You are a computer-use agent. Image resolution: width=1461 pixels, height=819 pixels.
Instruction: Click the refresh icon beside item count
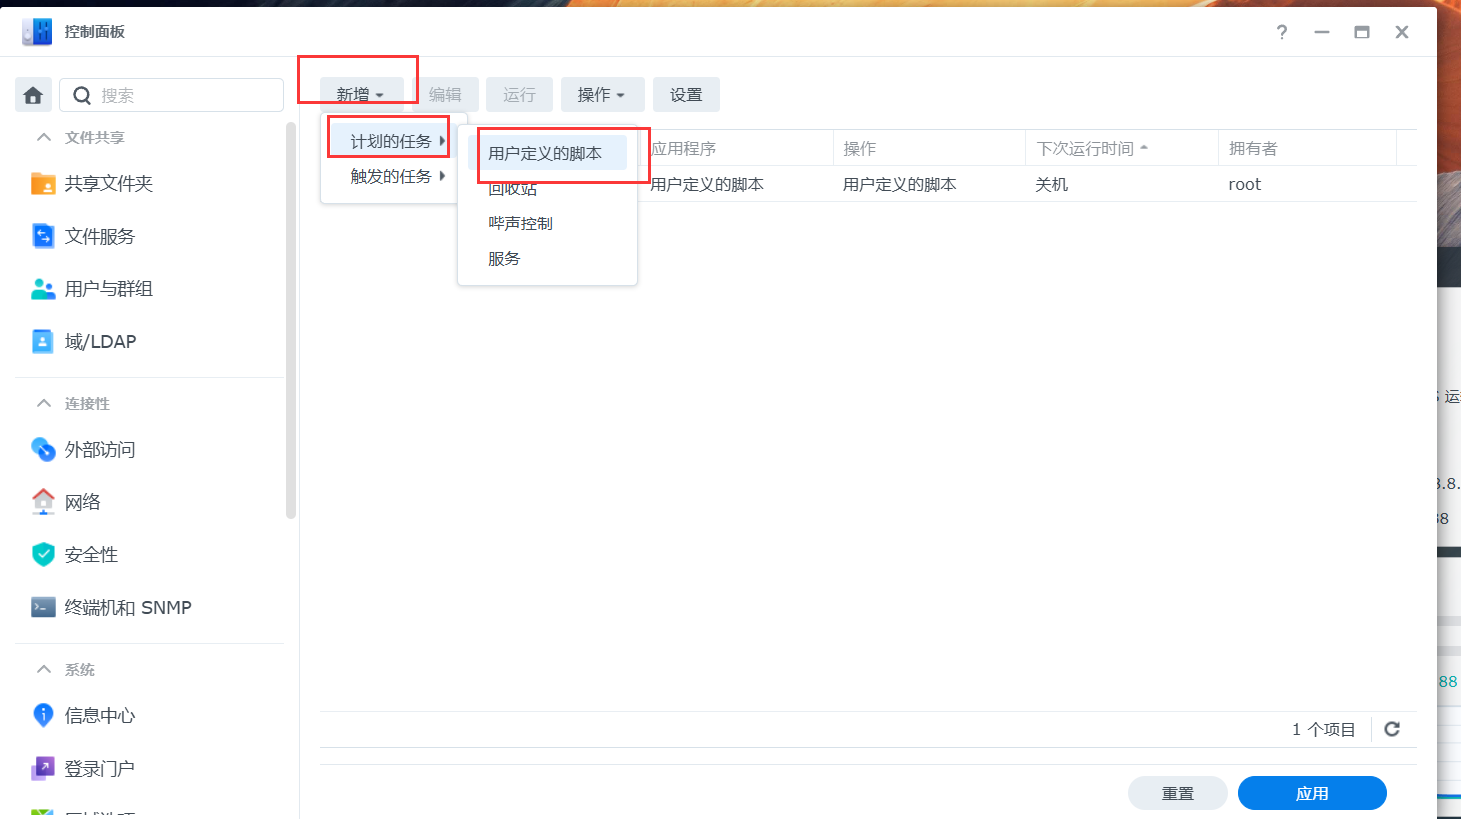pos(1391,729)
